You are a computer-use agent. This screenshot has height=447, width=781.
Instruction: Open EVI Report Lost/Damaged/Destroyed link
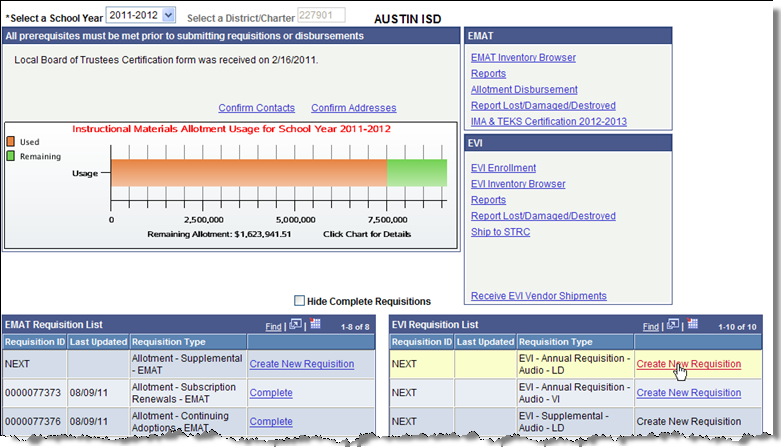(x=543, y=216)
